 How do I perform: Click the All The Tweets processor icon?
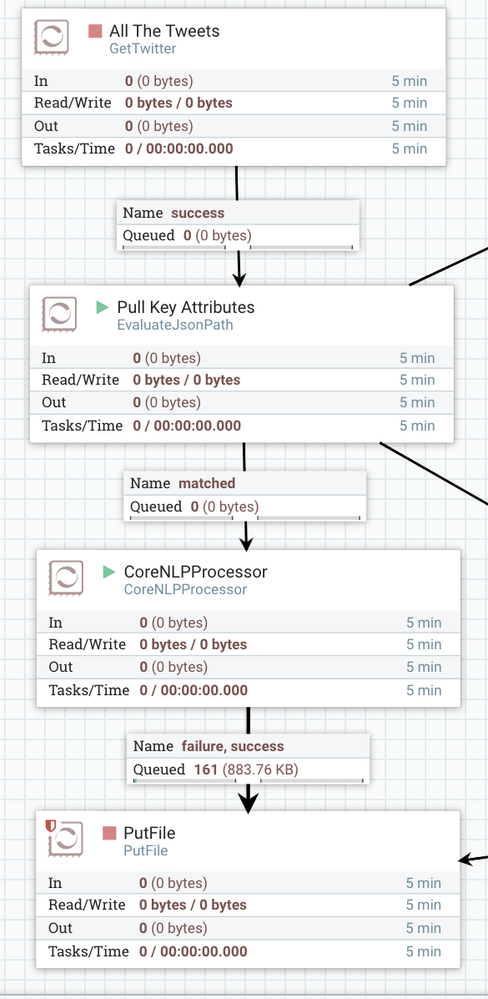(x=52, y=38)
